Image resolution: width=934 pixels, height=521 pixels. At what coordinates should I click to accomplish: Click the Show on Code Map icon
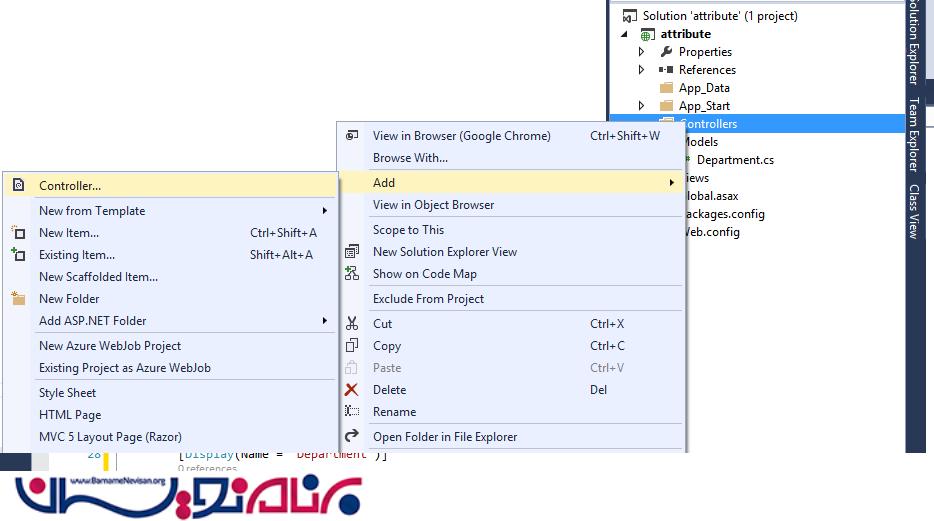click(351, 274)
